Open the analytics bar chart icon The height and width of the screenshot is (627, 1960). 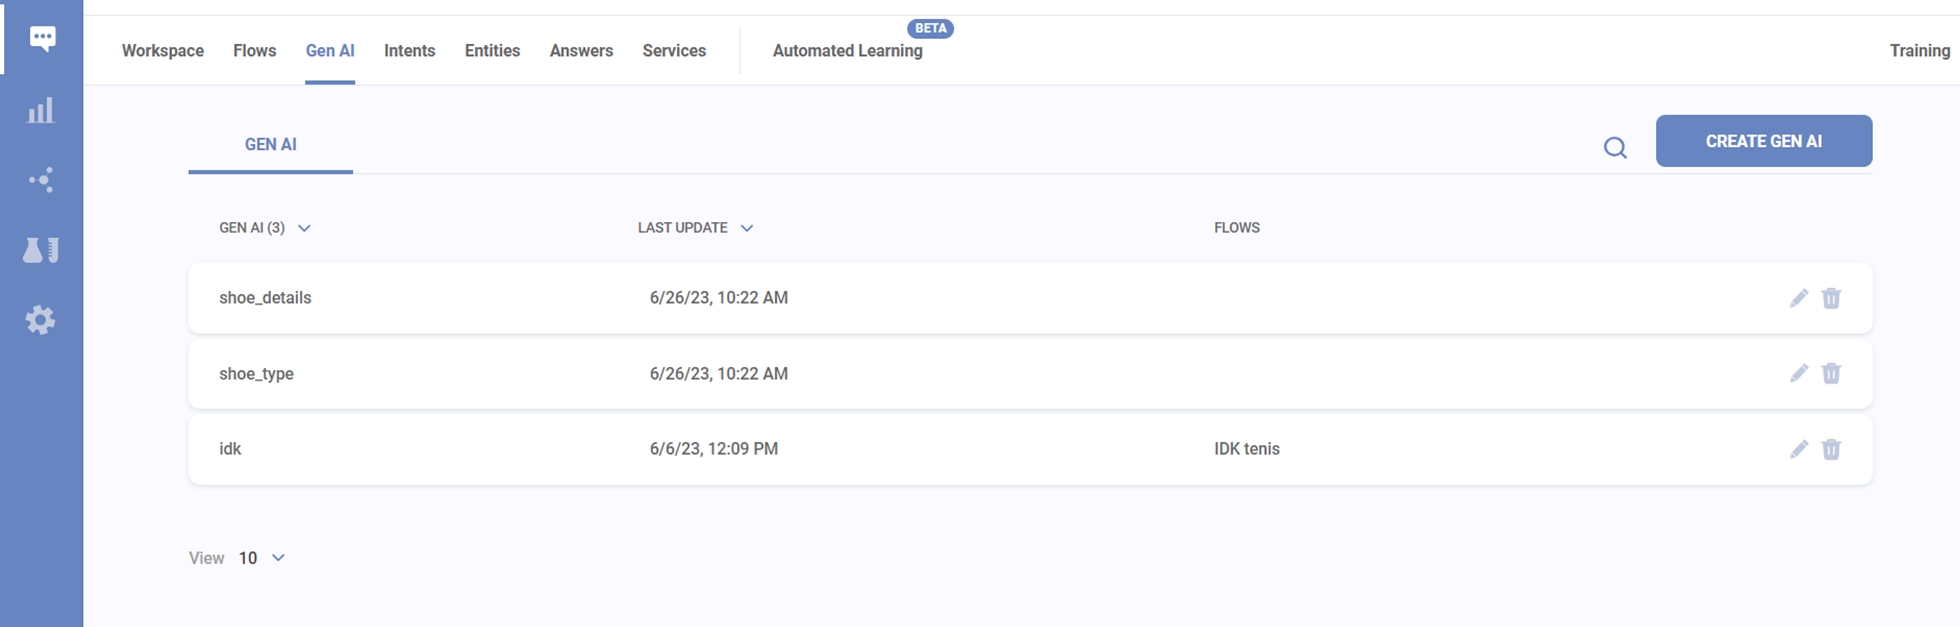click(41, 110)
